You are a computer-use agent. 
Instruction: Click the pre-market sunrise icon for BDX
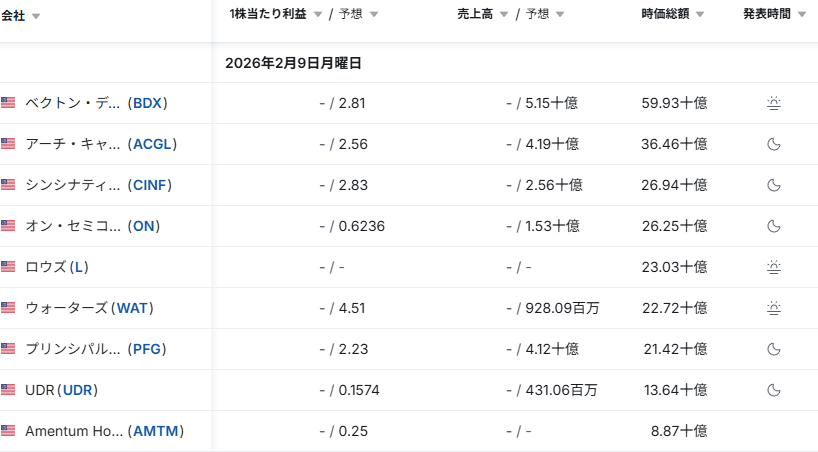point(773,103)
